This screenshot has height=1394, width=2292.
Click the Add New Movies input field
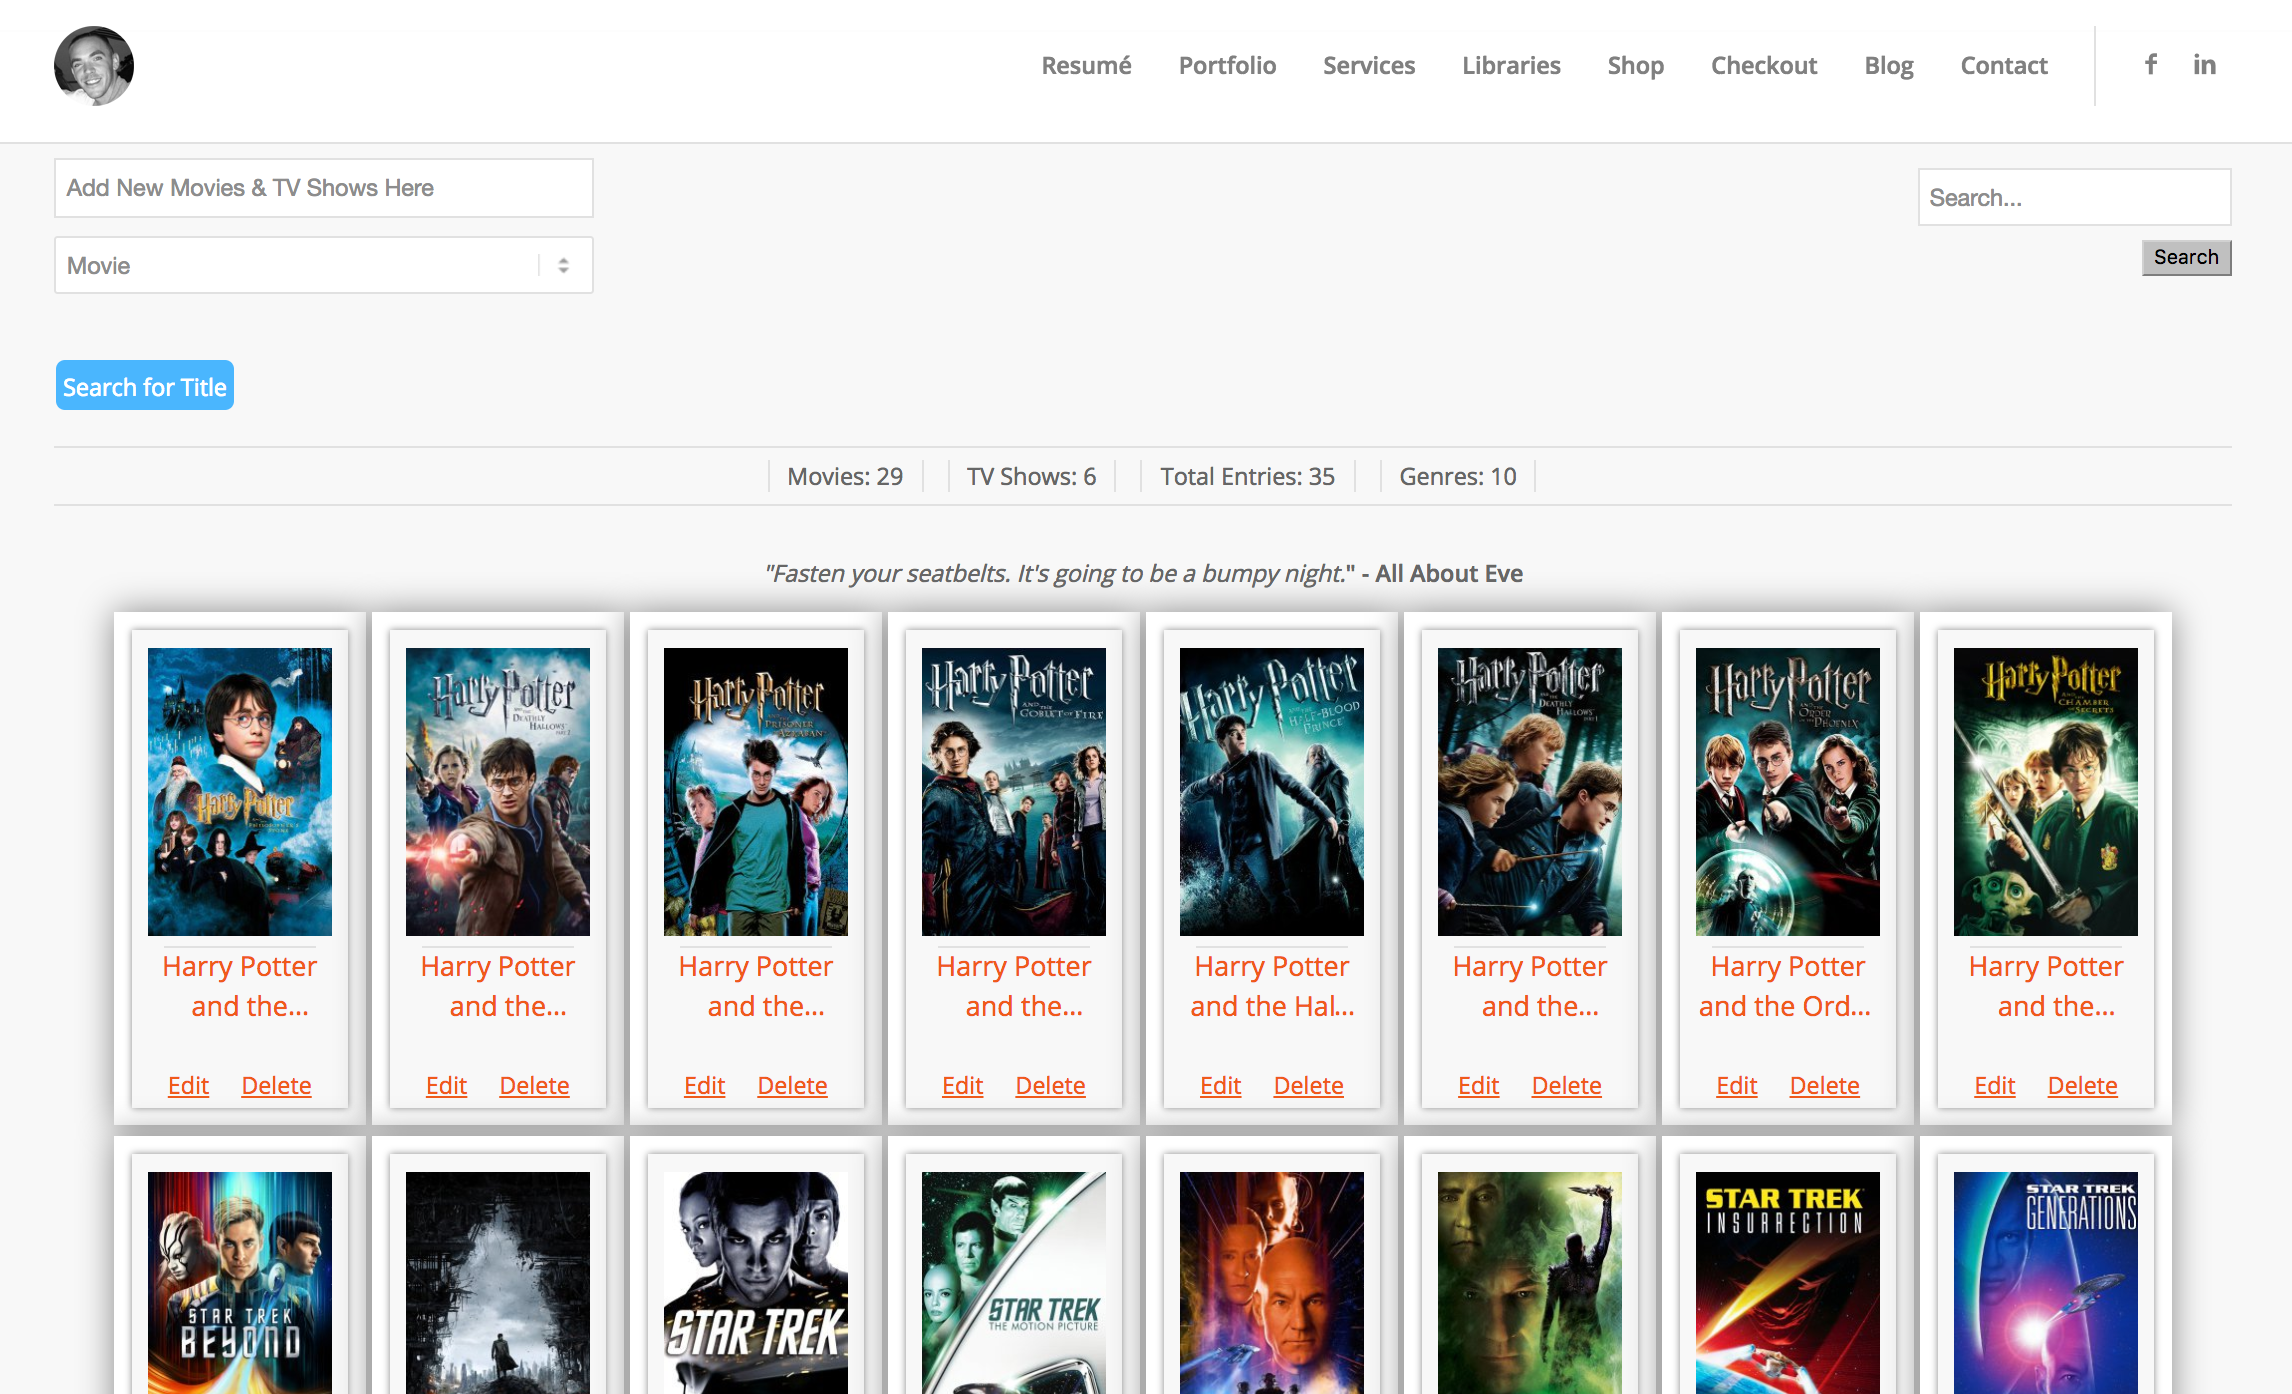(324, 187)
